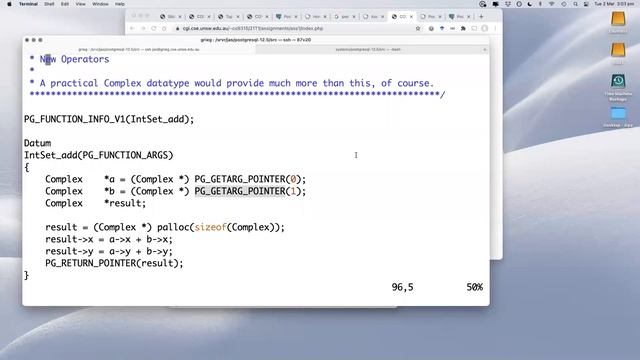Switch to the Google-icon browser tab
Viewport: 640px width, 360px height.
(x=344, y=17)
